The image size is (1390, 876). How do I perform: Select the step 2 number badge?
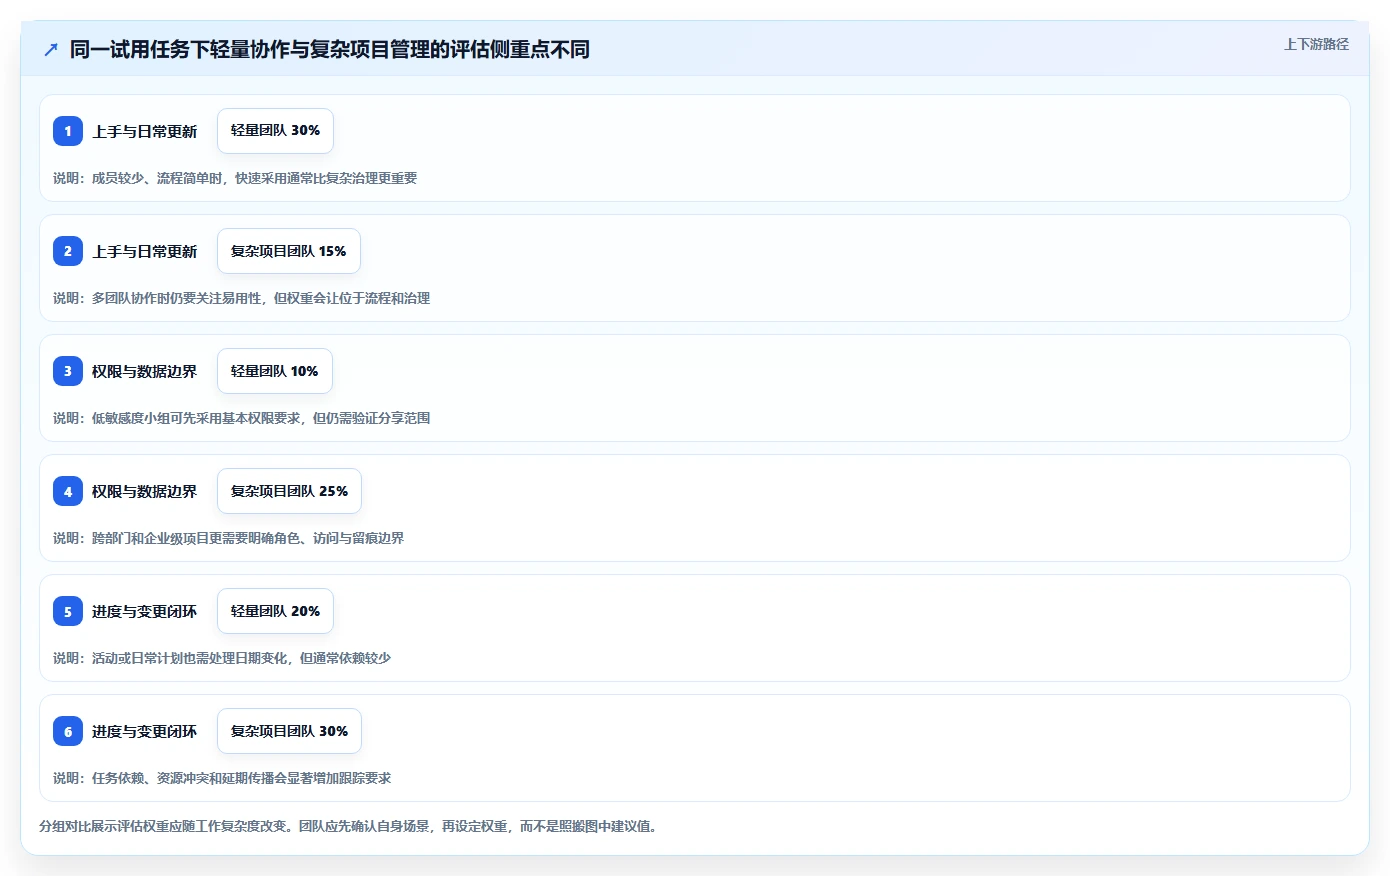(x=68, y=251)
